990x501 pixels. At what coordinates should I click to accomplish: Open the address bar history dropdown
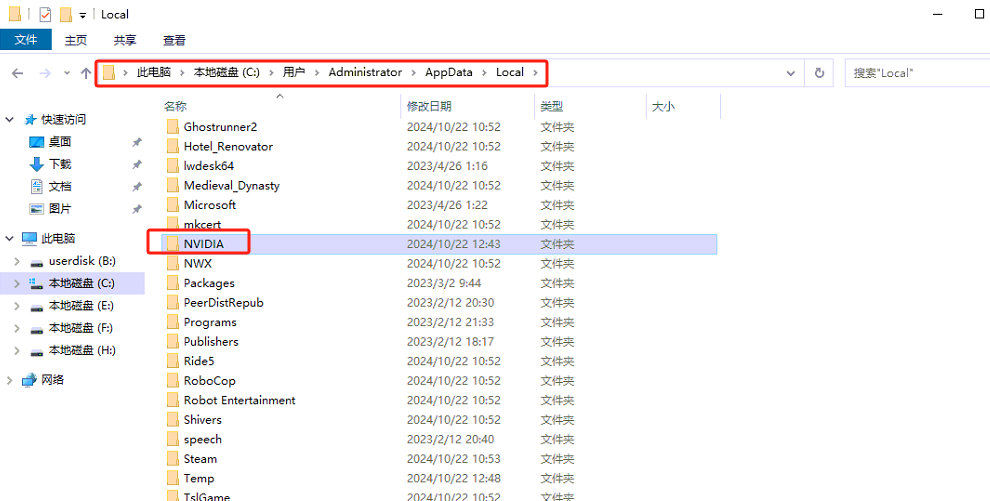[791, 73]
